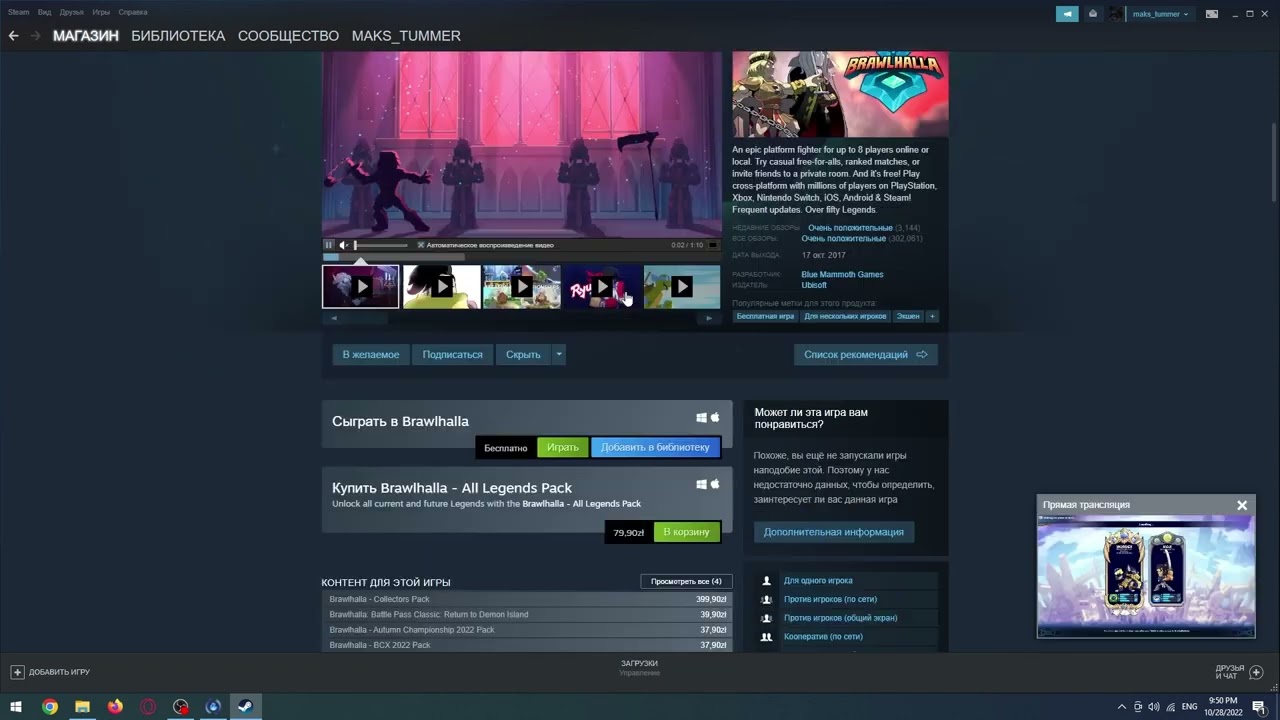Click the tray volume speaker icon
The width and height of the screenshot is (1280, 720).
pyautogui.click(x=1154, y=707)
